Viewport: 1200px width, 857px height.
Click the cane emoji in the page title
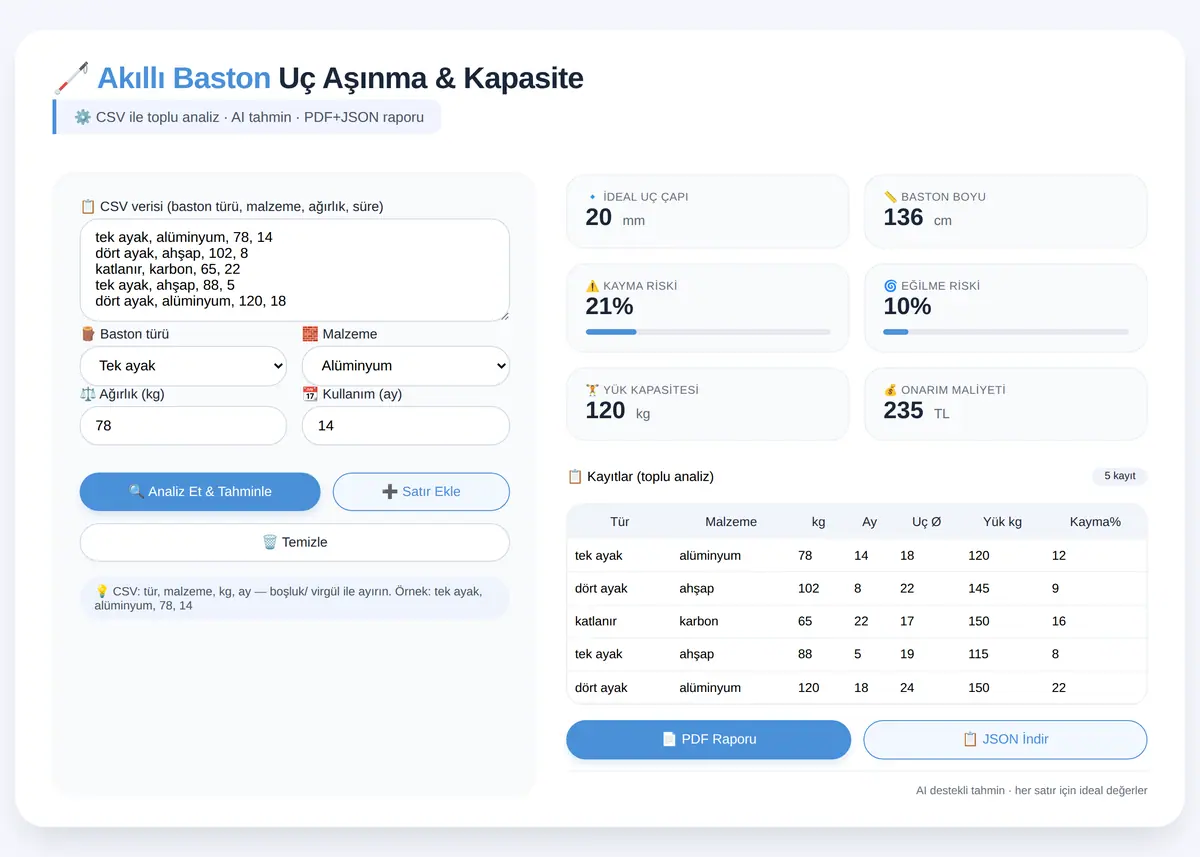coord(71,78)
